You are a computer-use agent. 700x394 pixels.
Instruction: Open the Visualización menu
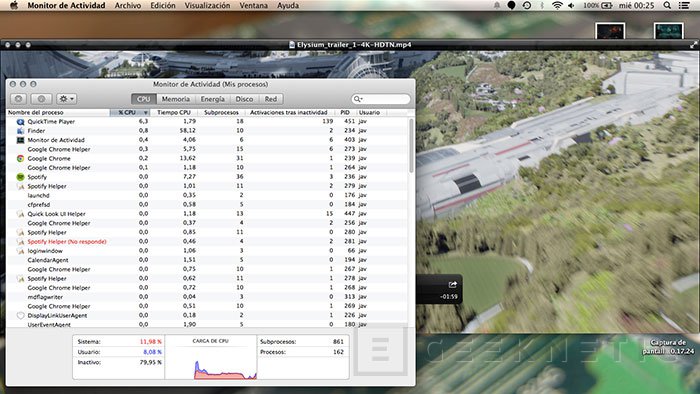pos(207,5)
